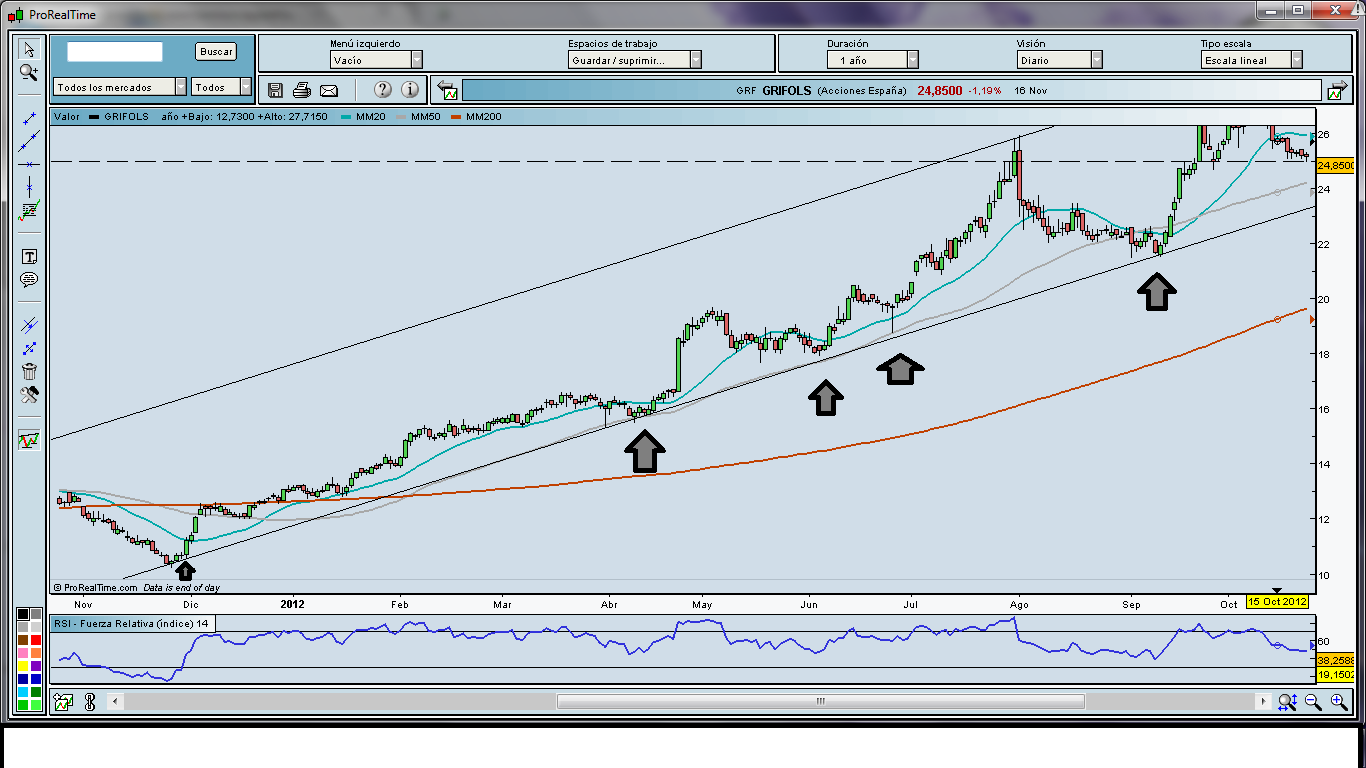Open the Todos los mercados dropdown
This screenshot has width=1366, height=768.
coord(120,87)
